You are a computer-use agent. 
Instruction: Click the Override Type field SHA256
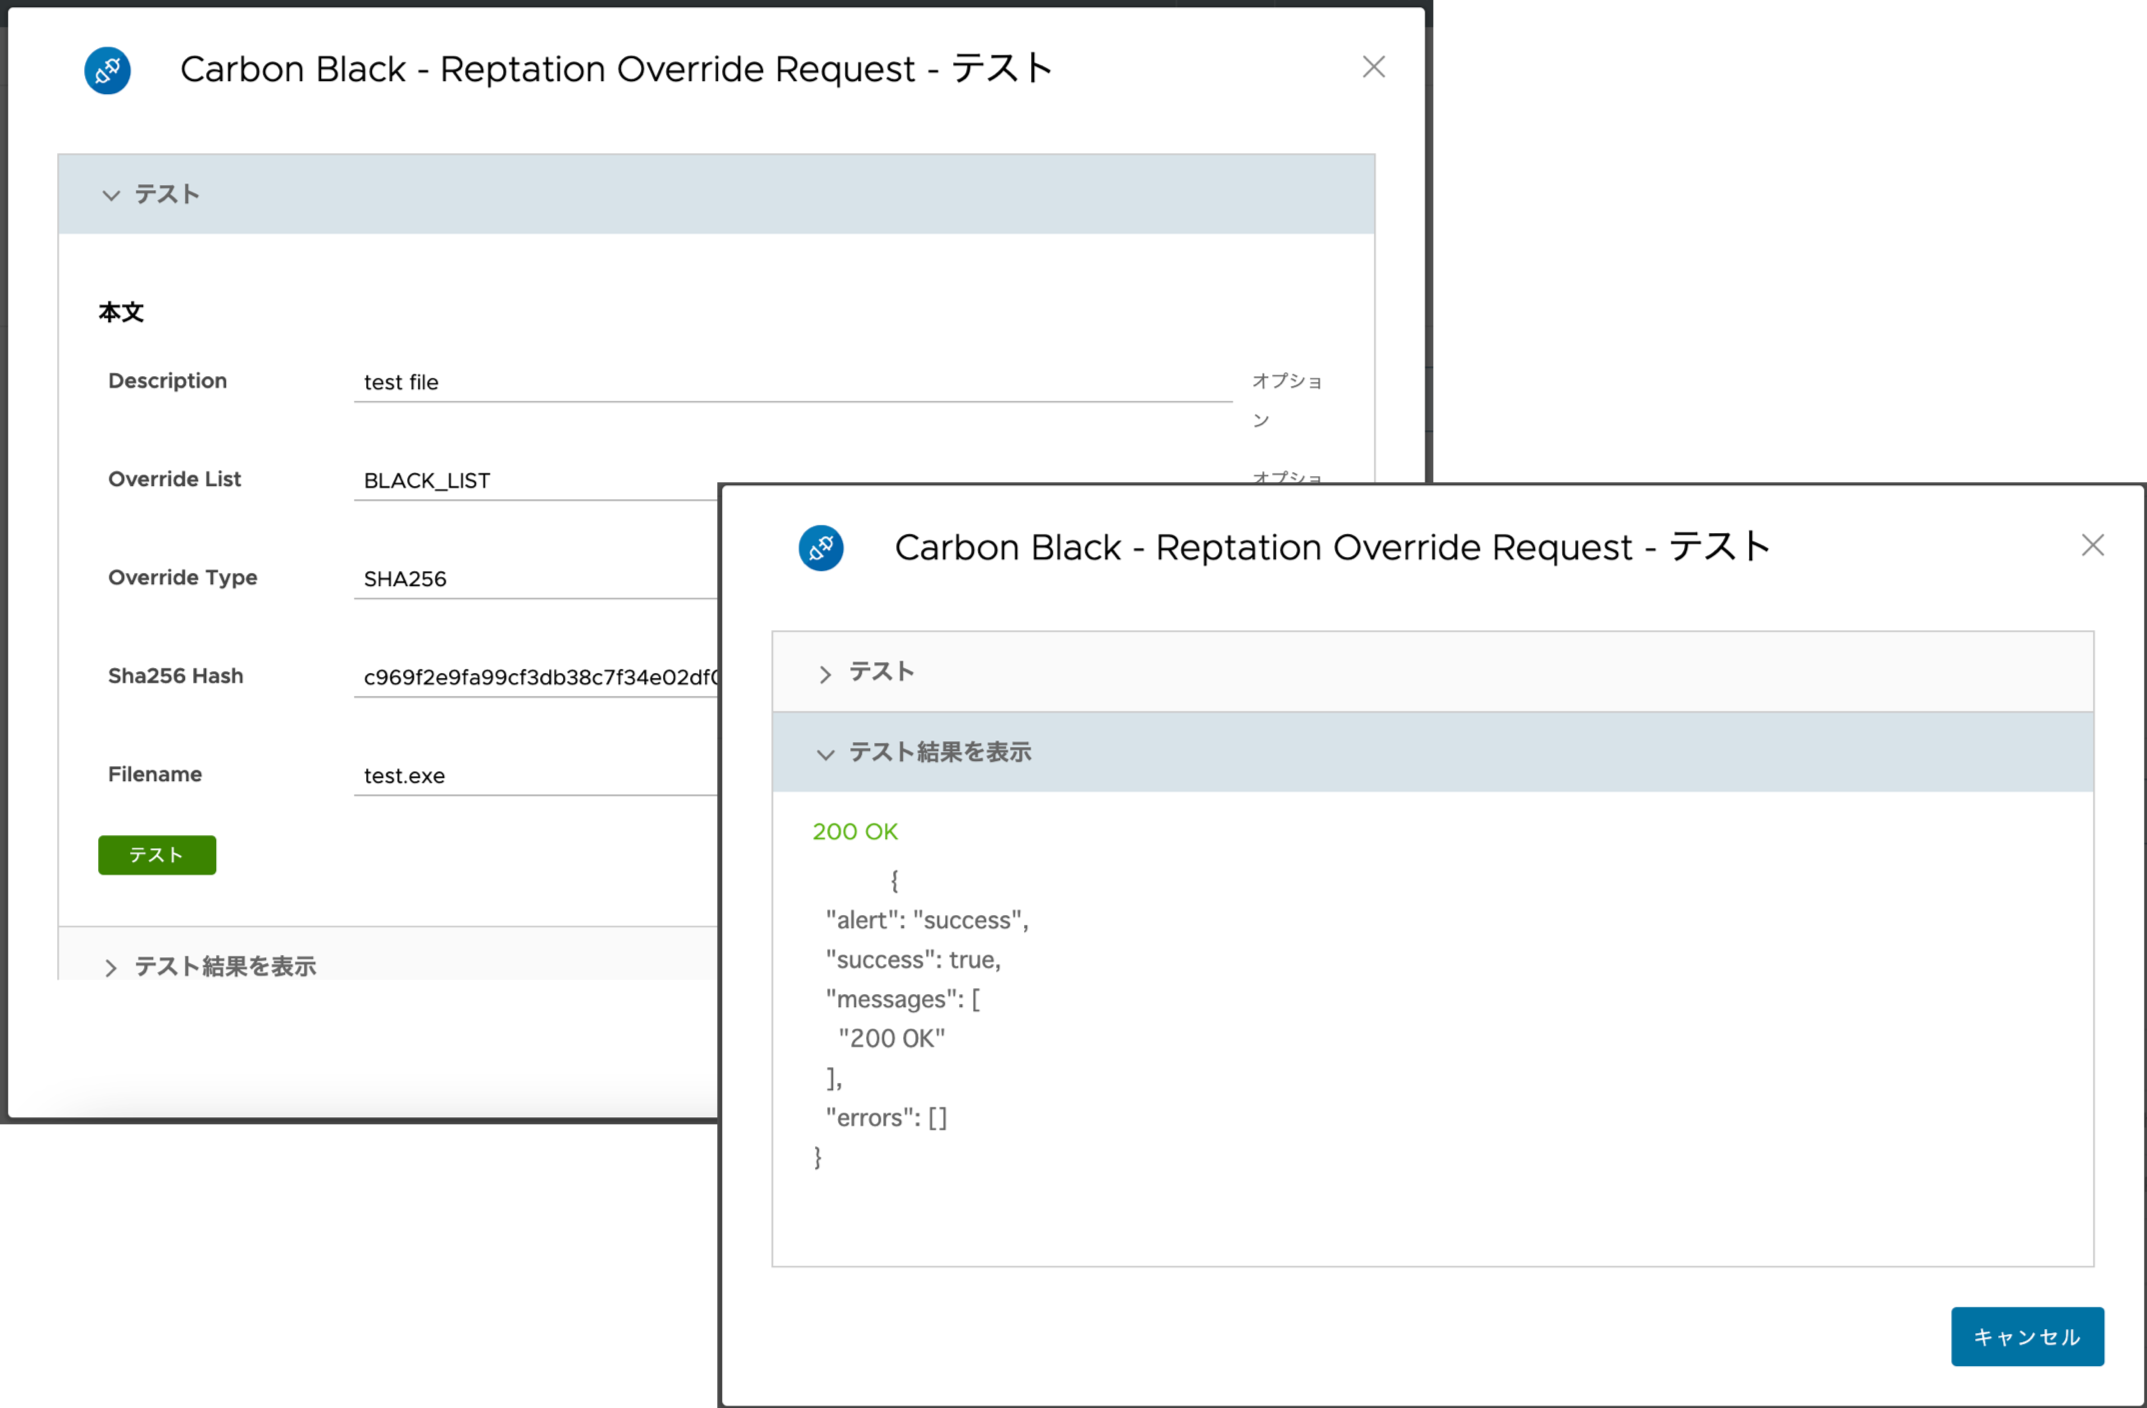(x=537, y=578)
